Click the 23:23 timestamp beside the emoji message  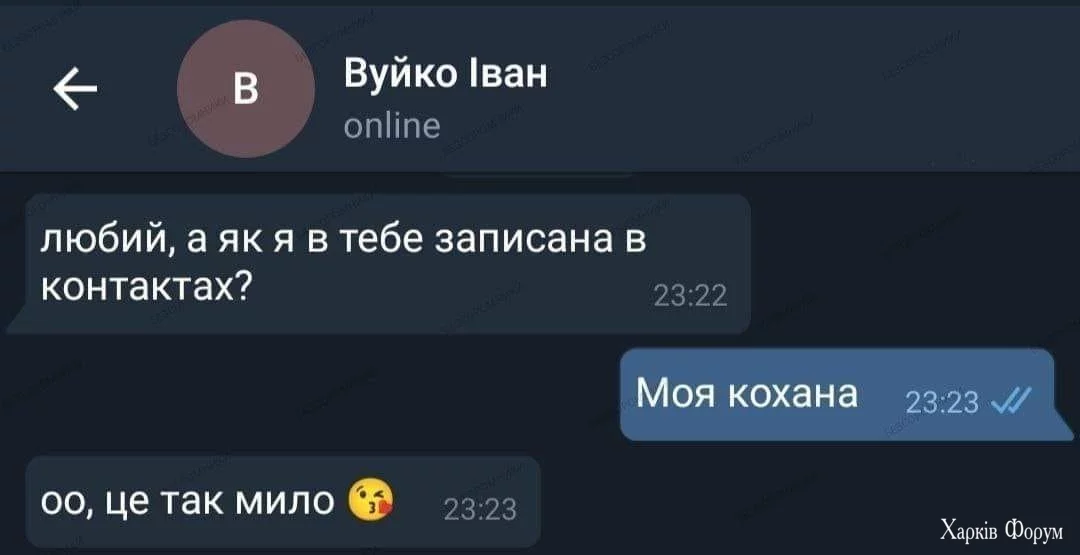click(x=480, y=510)
